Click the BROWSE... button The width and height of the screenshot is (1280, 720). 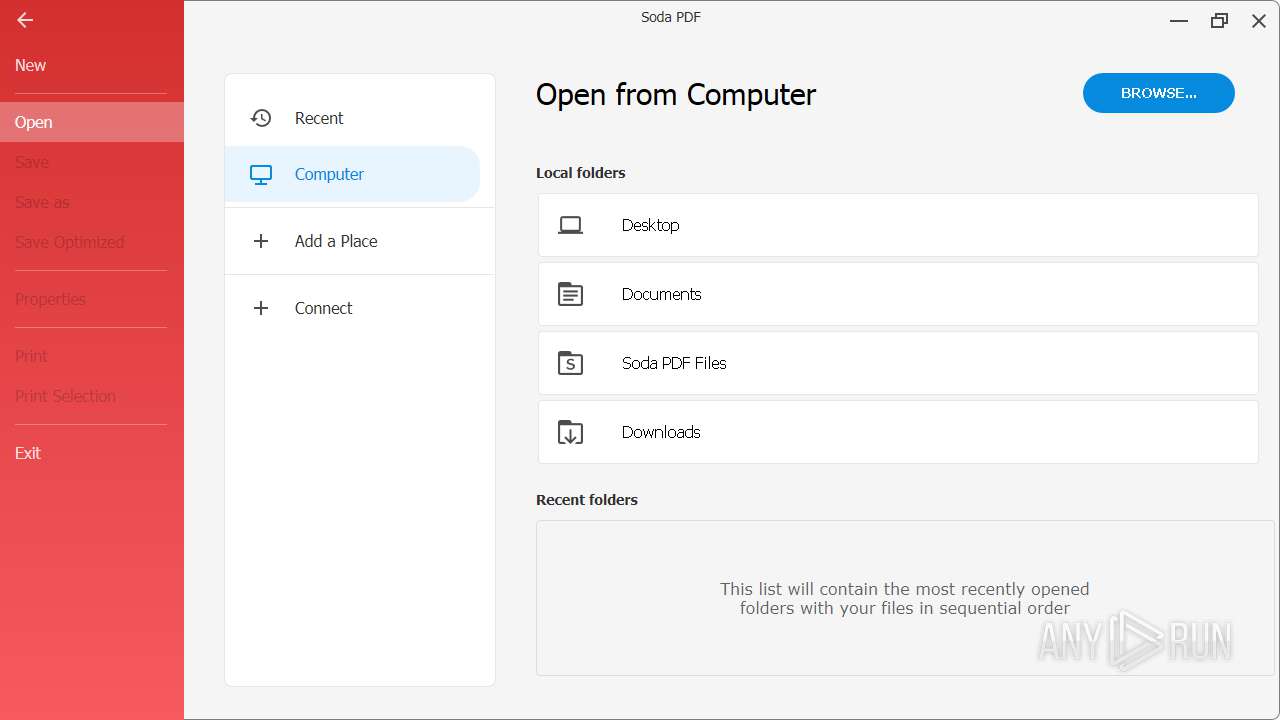1159,93
